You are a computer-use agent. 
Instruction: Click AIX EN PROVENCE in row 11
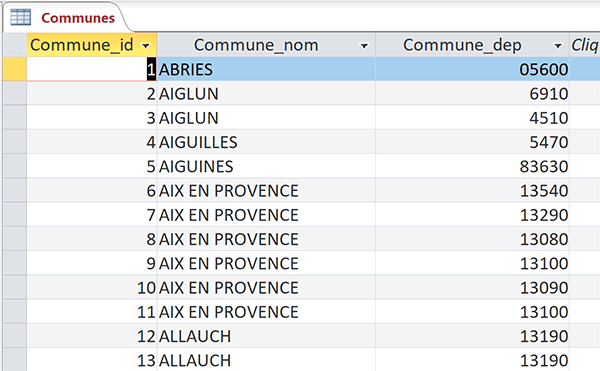point(266,312)
